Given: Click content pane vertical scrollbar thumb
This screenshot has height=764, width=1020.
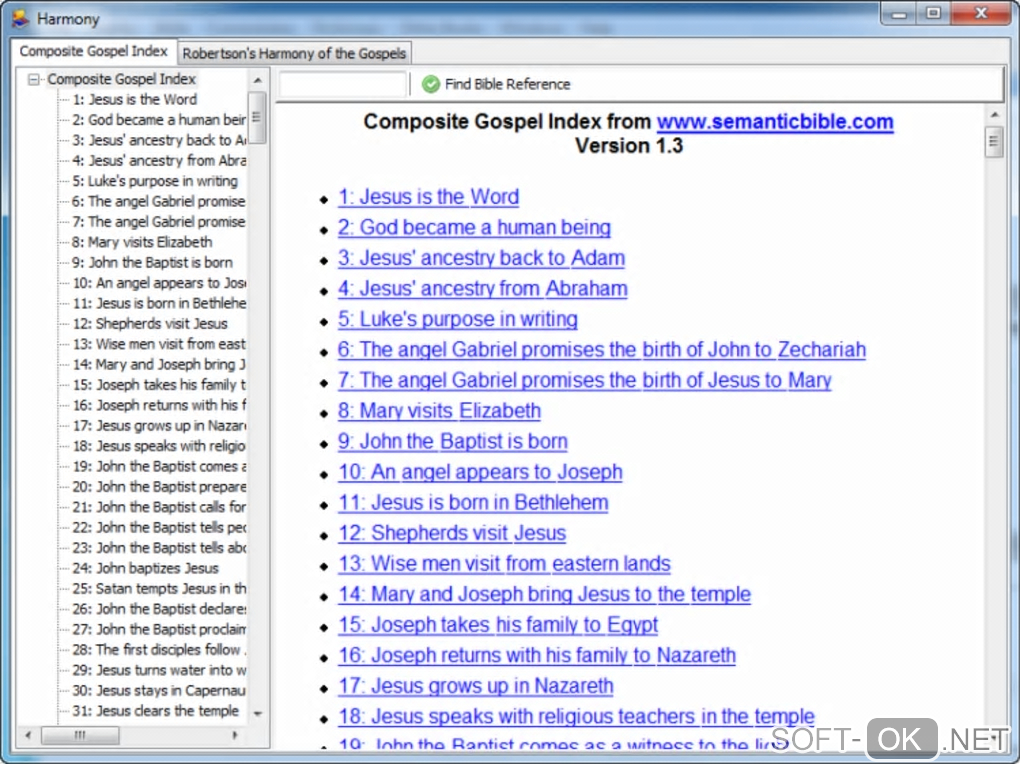Looking at the screenshot, I should 994,141.
